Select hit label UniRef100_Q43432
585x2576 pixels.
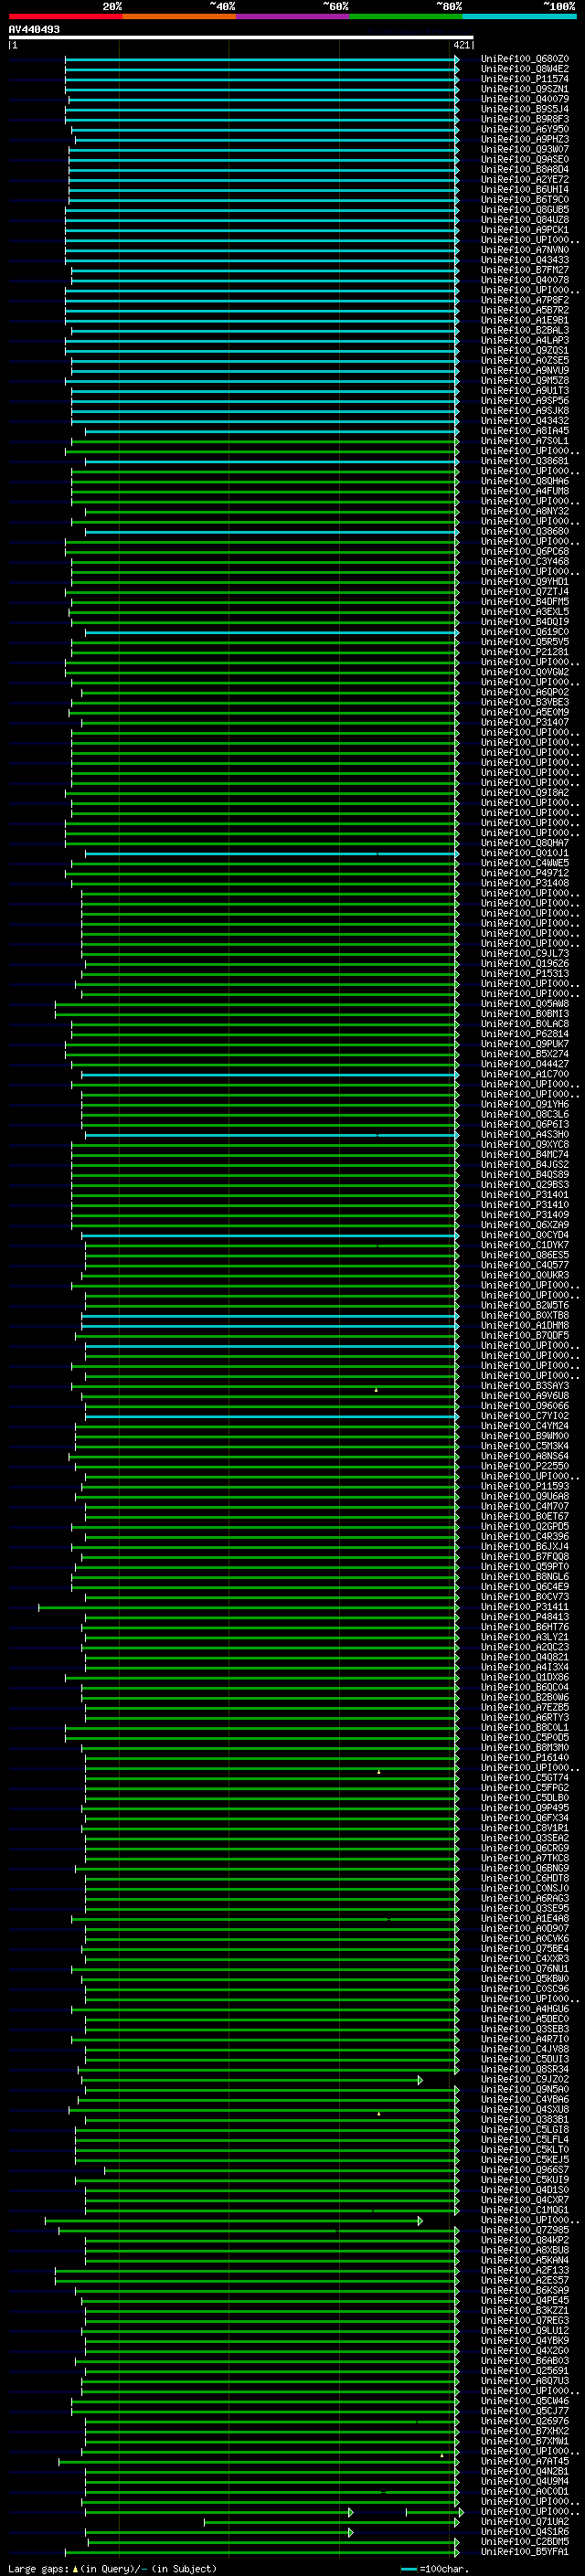pos(525,421)
